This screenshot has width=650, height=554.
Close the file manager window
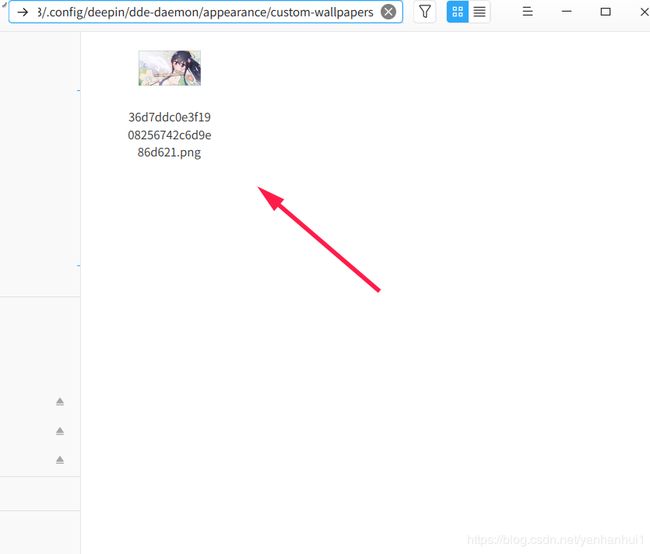644,12
